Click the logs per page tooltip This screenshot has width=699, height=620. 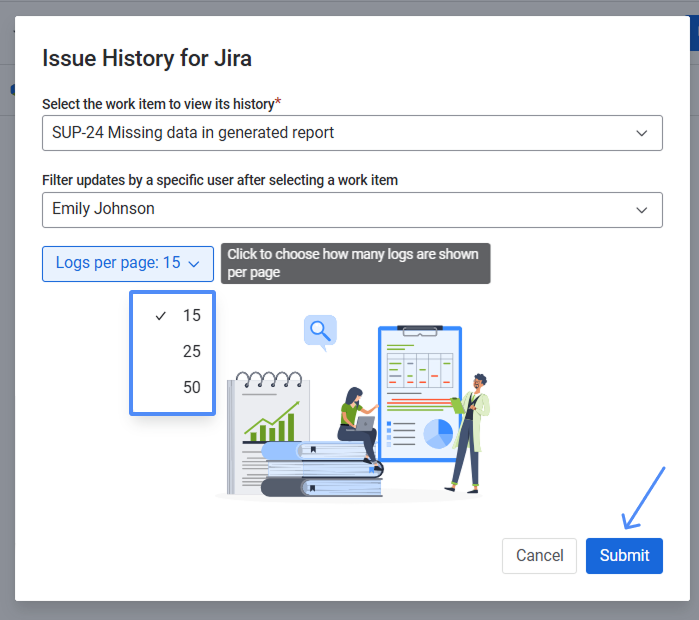(355, 263)
